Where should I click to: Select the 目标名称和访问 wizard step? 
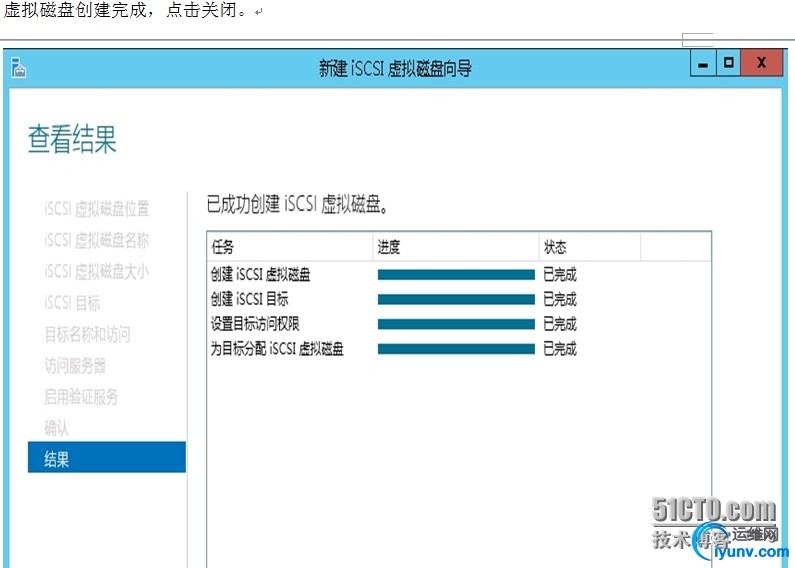[87, 334]
